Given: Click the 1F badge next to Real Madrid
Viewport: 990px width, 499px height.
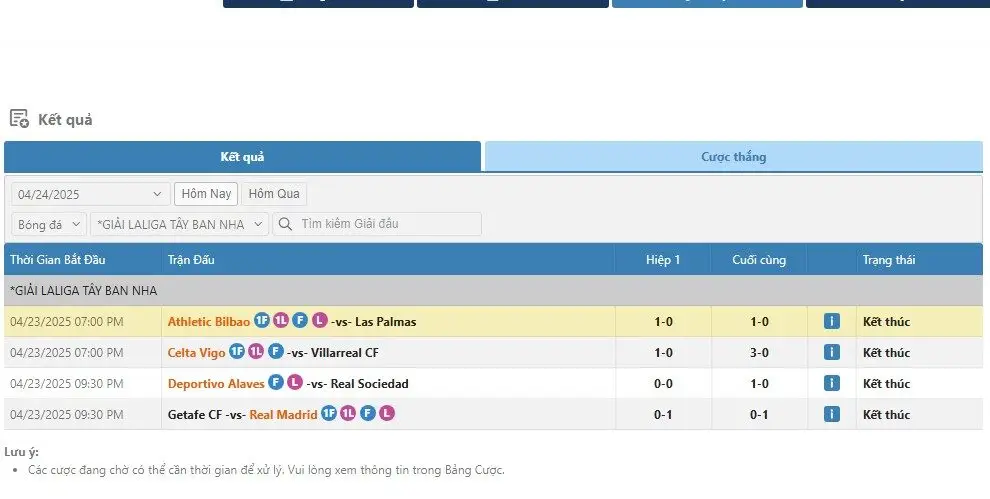Looking at the screenshot, I should pyautogui.click(x=329, y=414).
